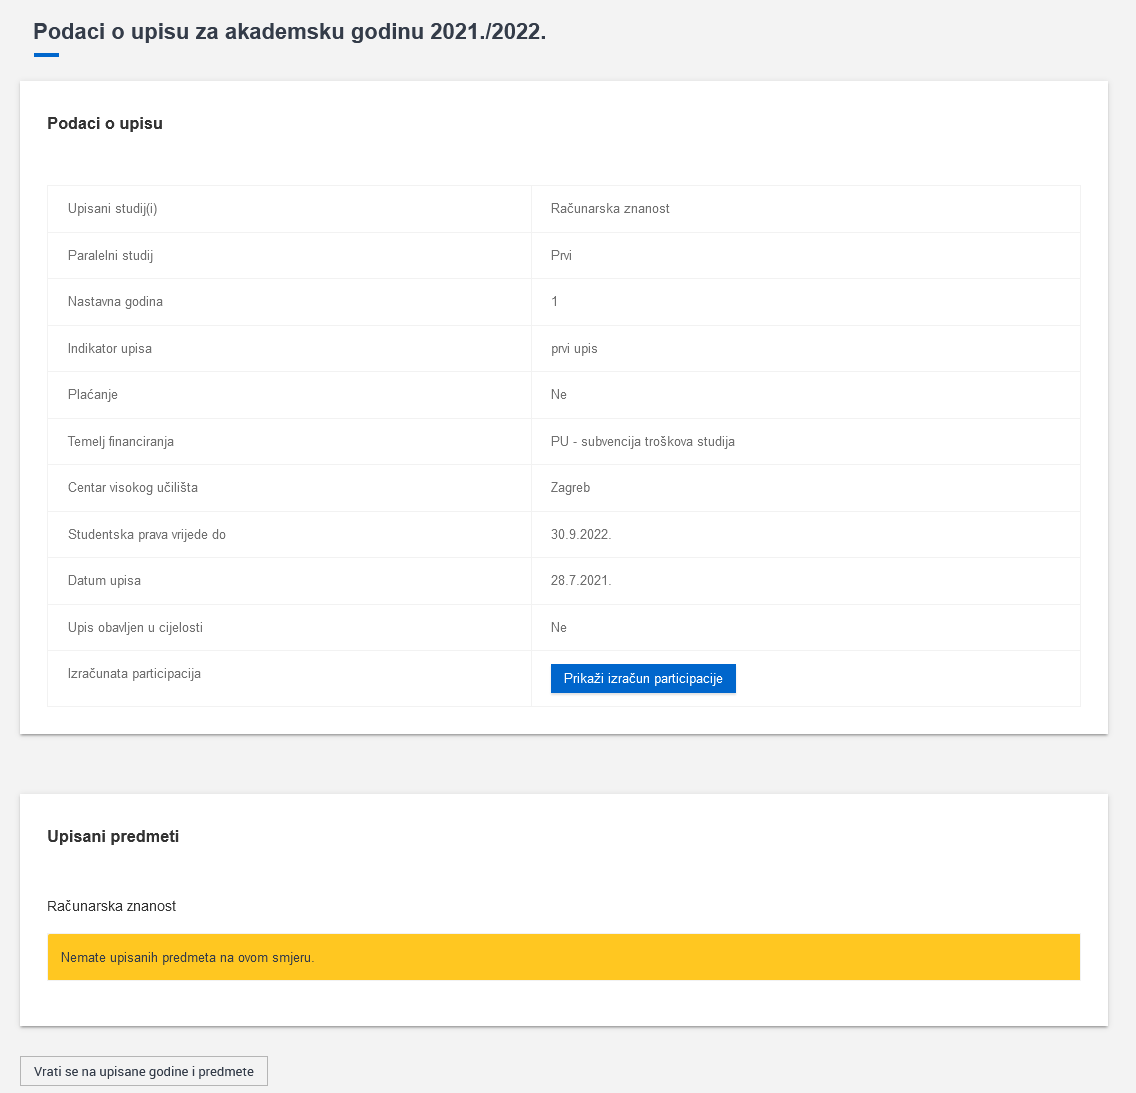Click the Računarska znanost value in table
This screenshot has width=1136, height=1093.
[610, 209]
